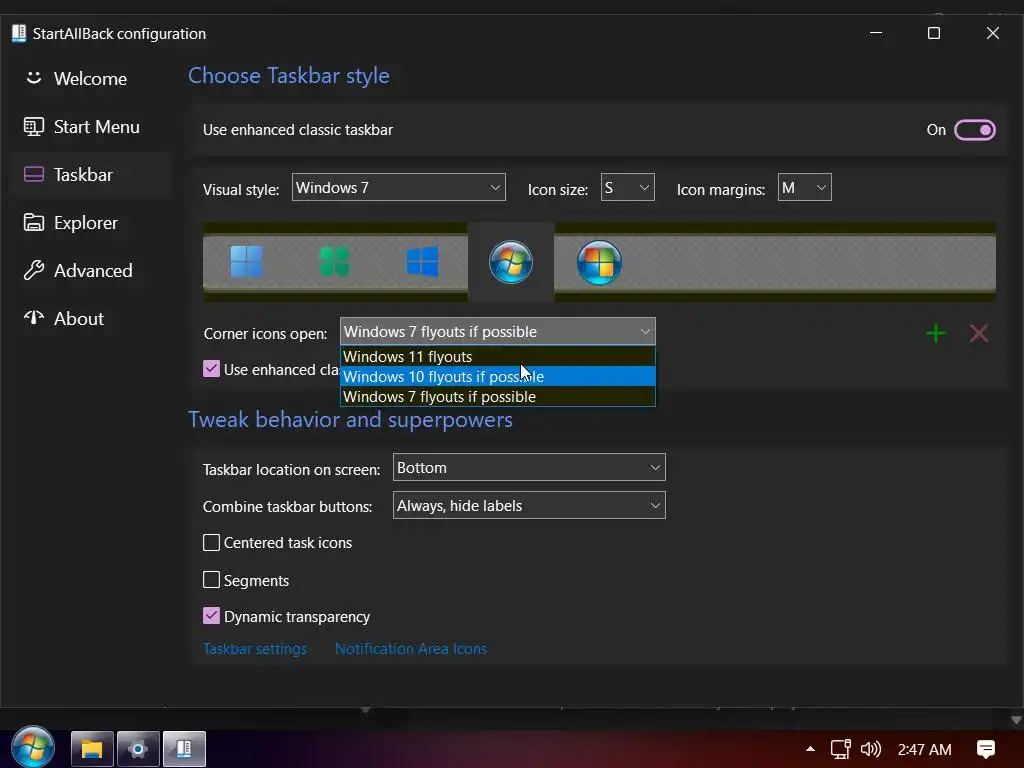1024x768 pixels.
Task: Switch to the Start Menu section
Action: [90, 127]
